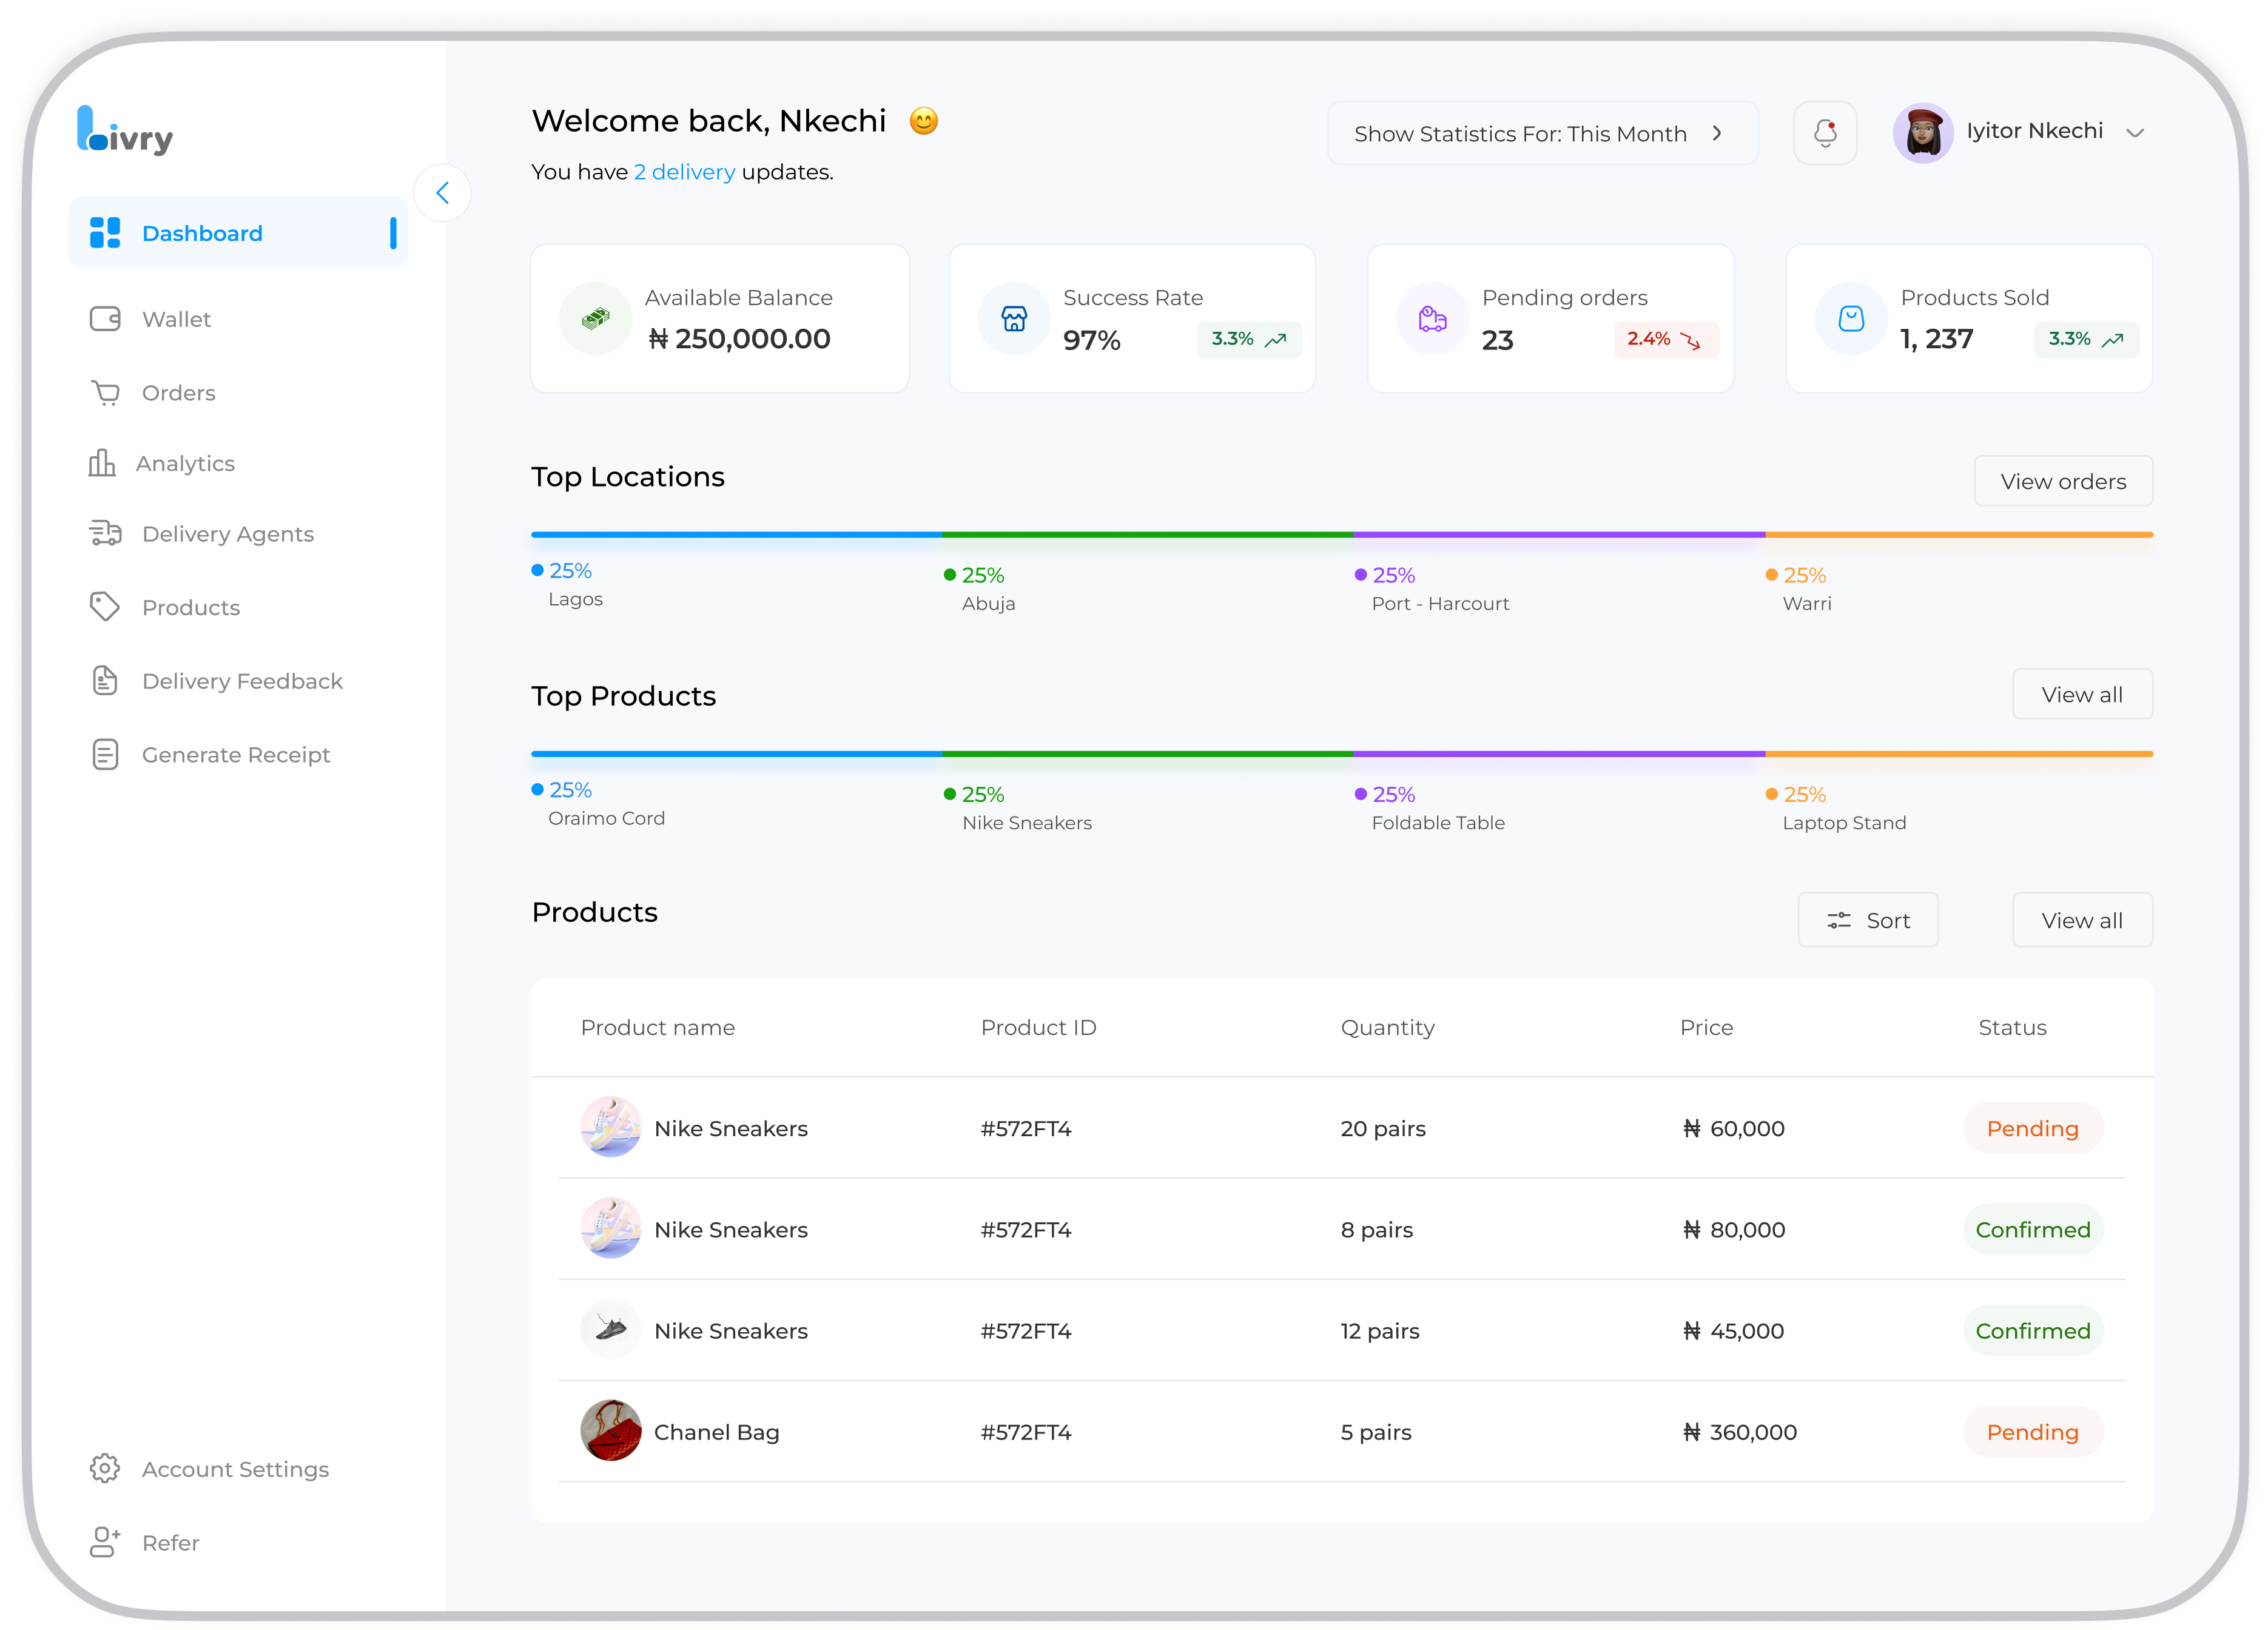Click the Delivery Agents truck icon
The image size is (2268, 1630).
[x=105, y=533]
